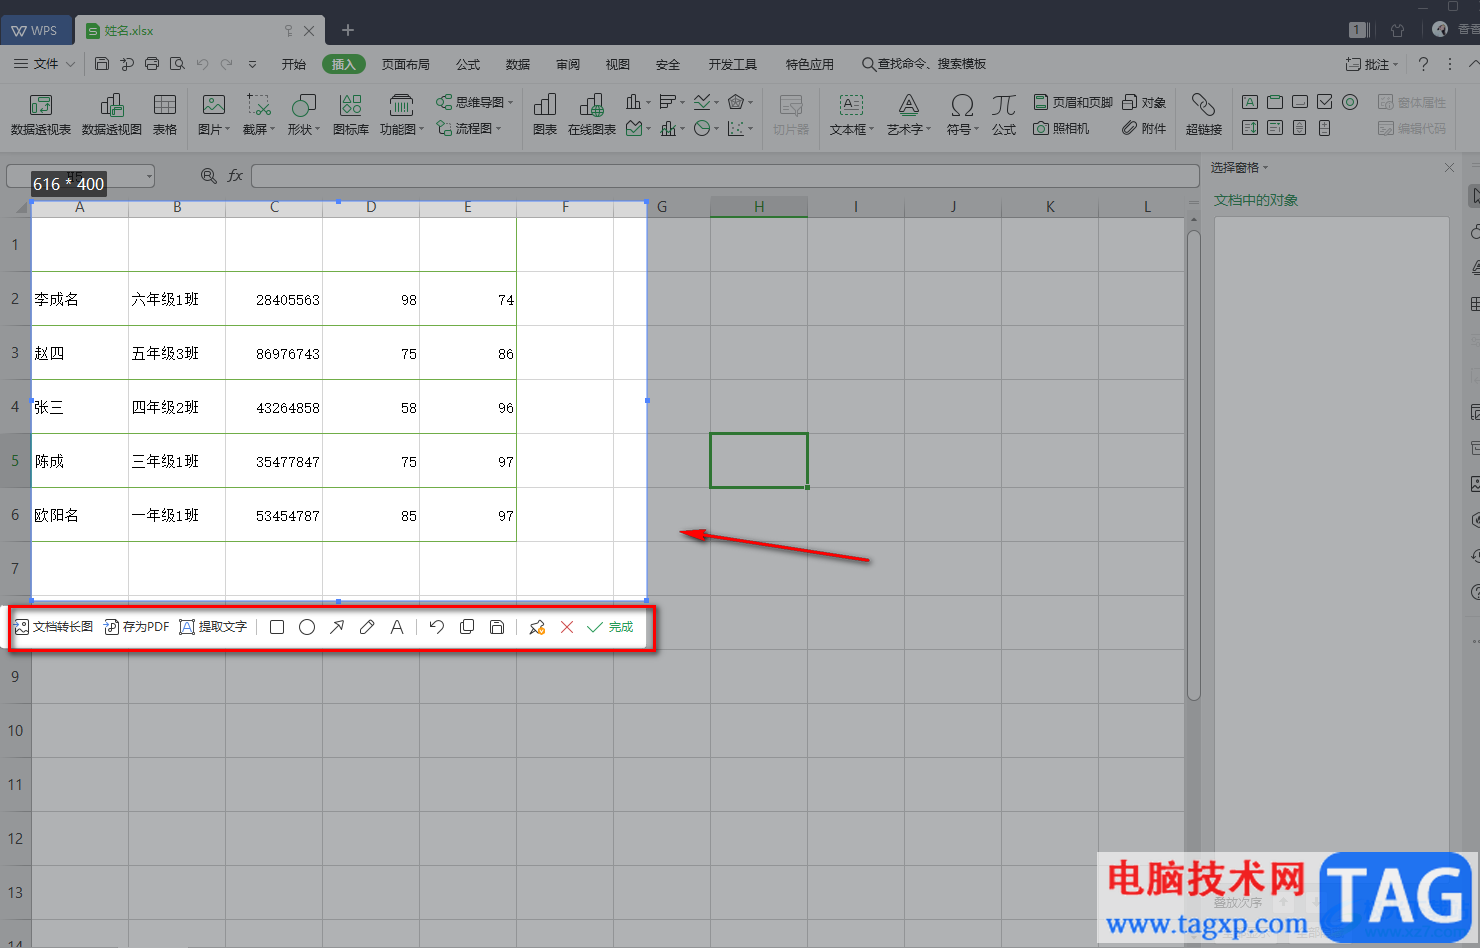Screen dimensions: 1480x948
Task: Open the 图片 picture dropdown
Action: (x=214, y=114)
